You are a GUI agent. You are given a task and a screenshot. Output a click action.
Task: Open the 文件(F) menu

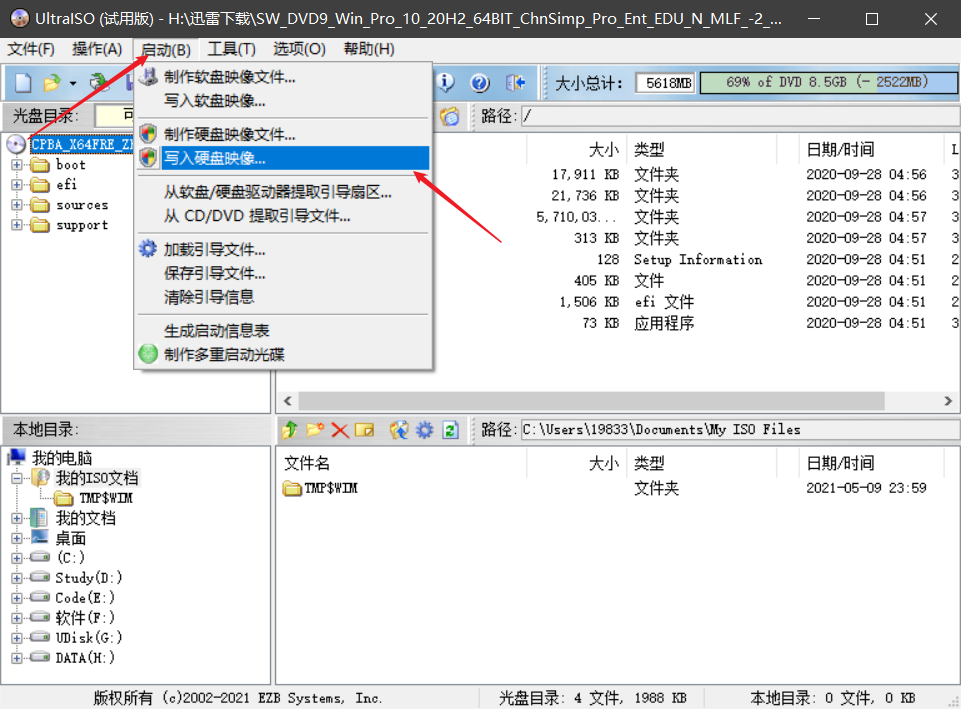click(x=31, y=49)
